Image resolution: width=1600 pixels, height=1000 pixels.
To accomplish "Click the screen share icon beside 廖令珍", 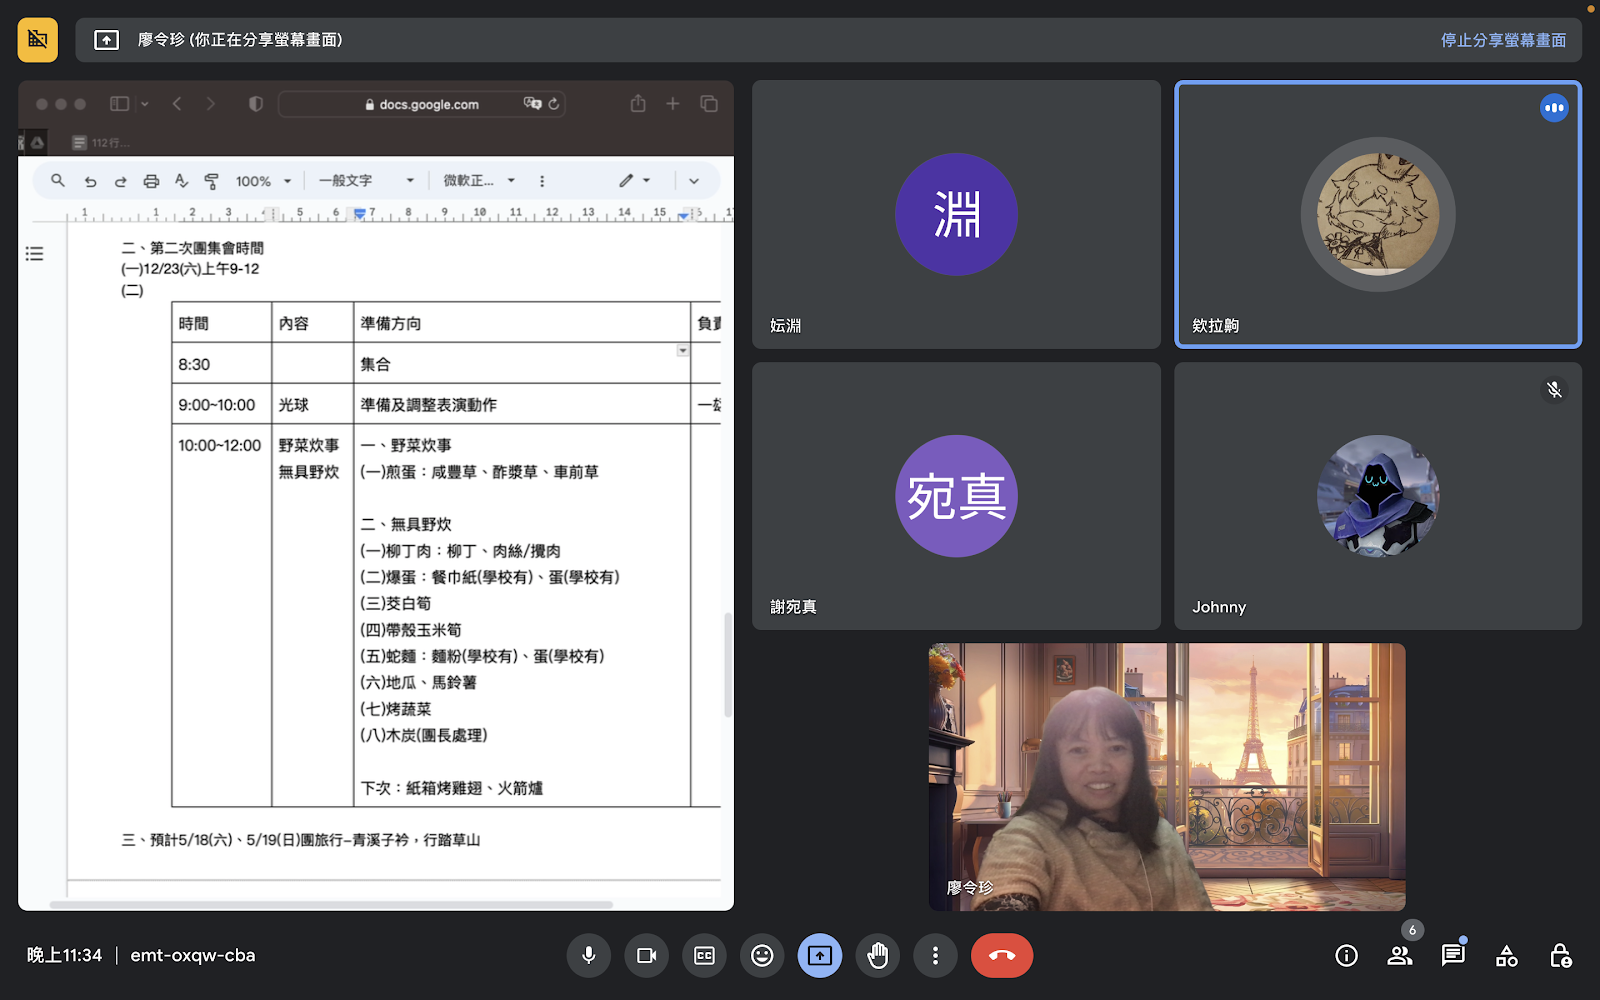I will point(107,40).
